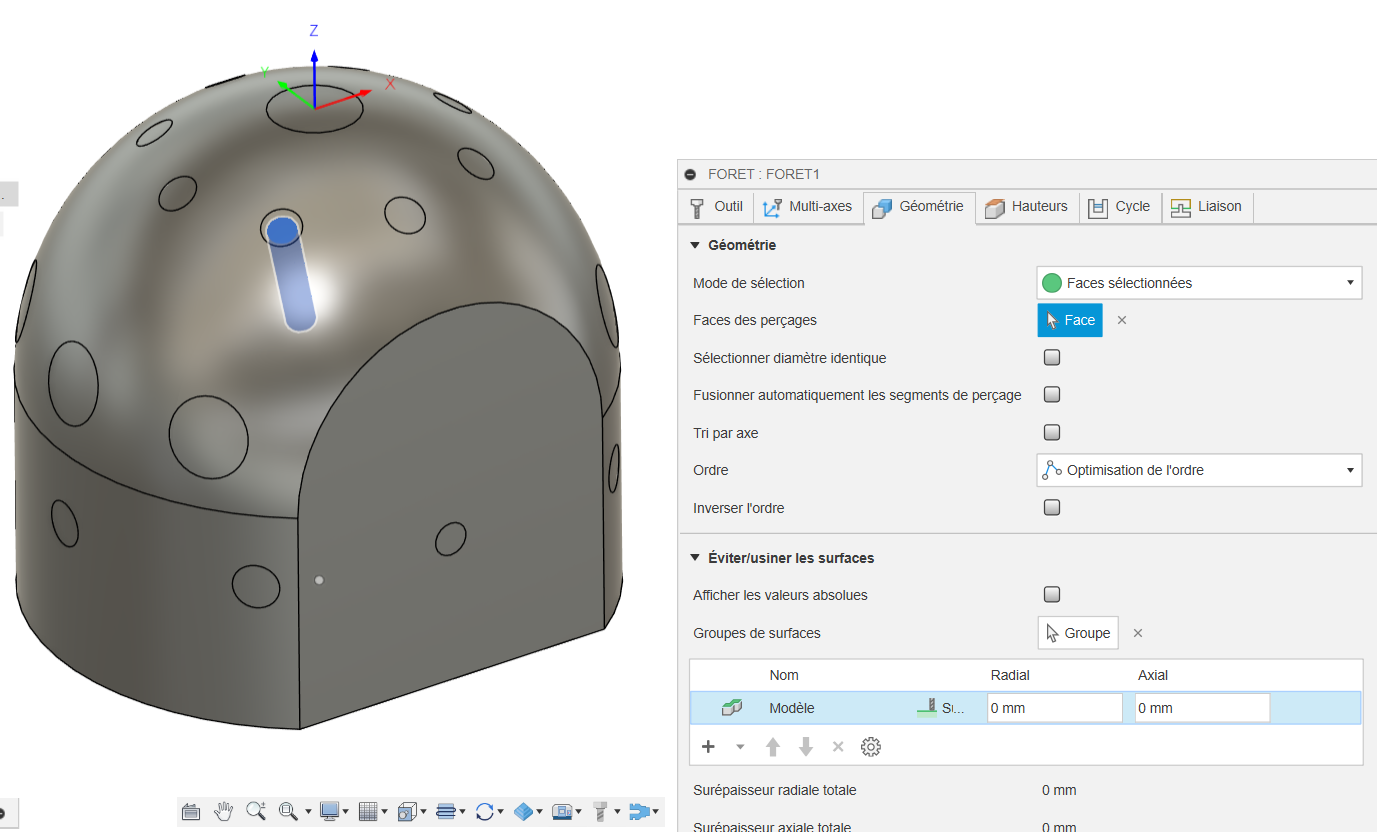
Task: Click the Groupe selection button
Action: click(x=1078, y=633)
